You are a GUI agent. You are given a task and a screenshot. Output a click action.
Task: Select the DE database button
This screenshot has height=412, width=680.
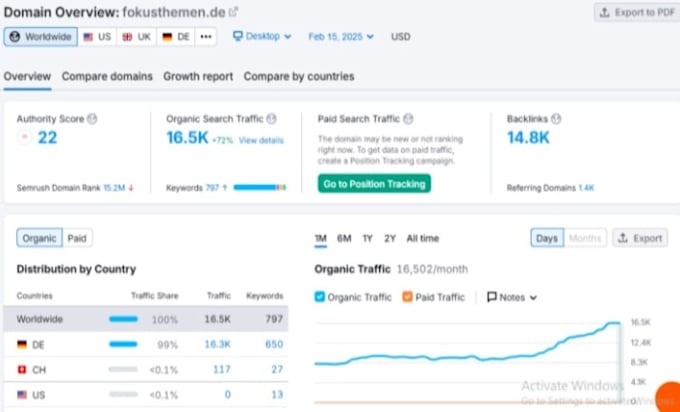coord(176,37)
